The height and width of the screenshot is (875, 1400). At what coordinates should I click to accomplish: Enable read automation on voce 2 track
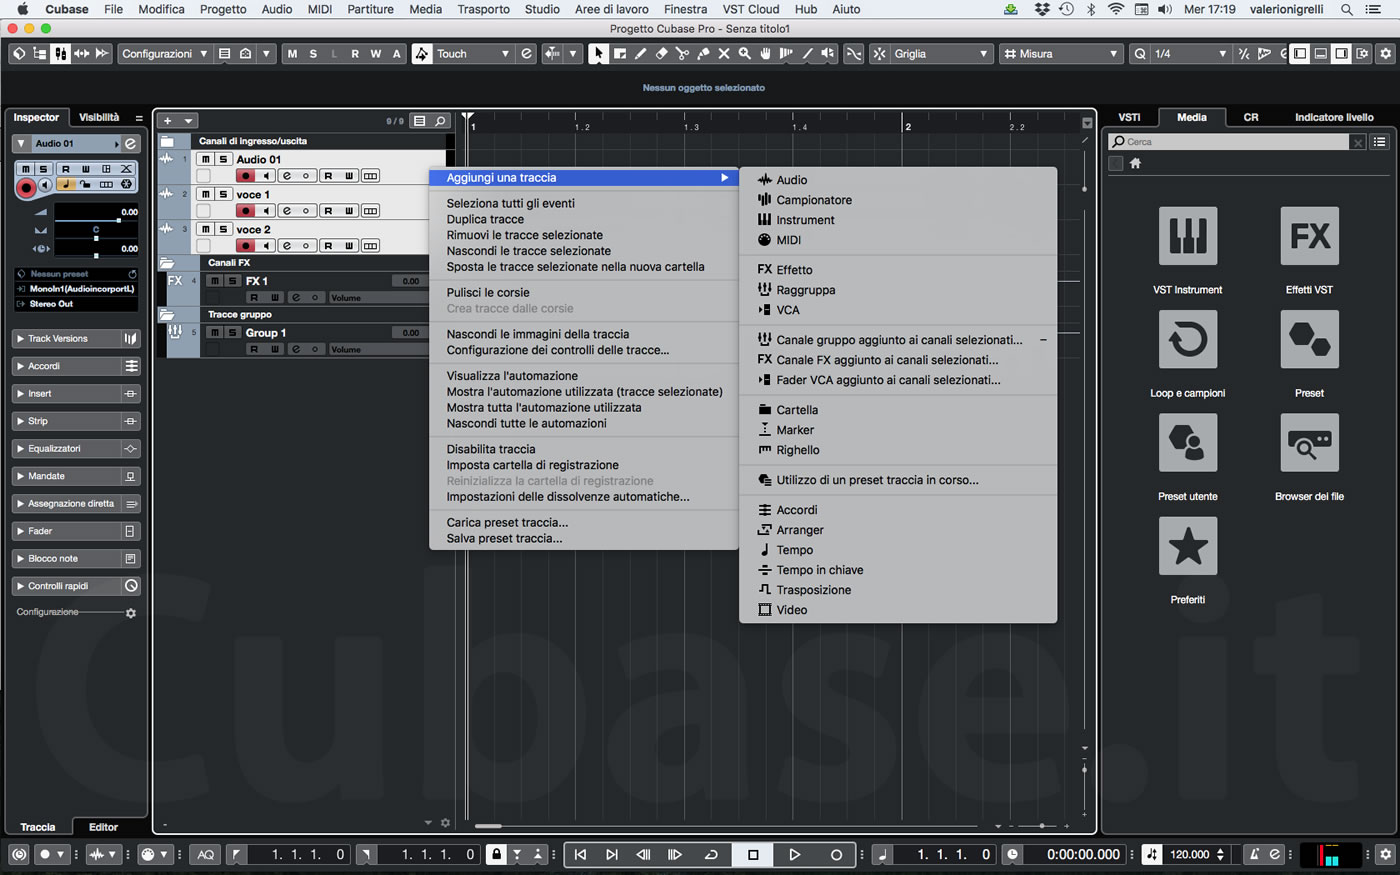(x=328, y=246)
